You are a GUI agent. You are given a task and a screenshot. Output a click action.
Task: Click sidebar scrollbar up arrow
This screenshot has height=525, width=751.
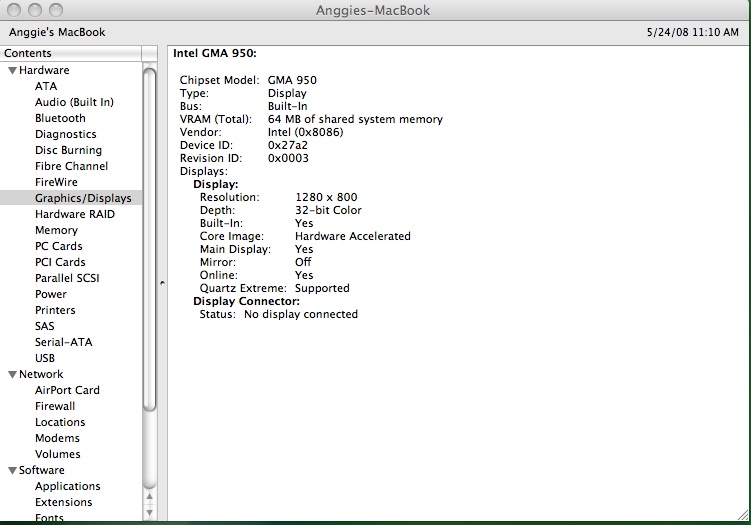coord(149,497)
